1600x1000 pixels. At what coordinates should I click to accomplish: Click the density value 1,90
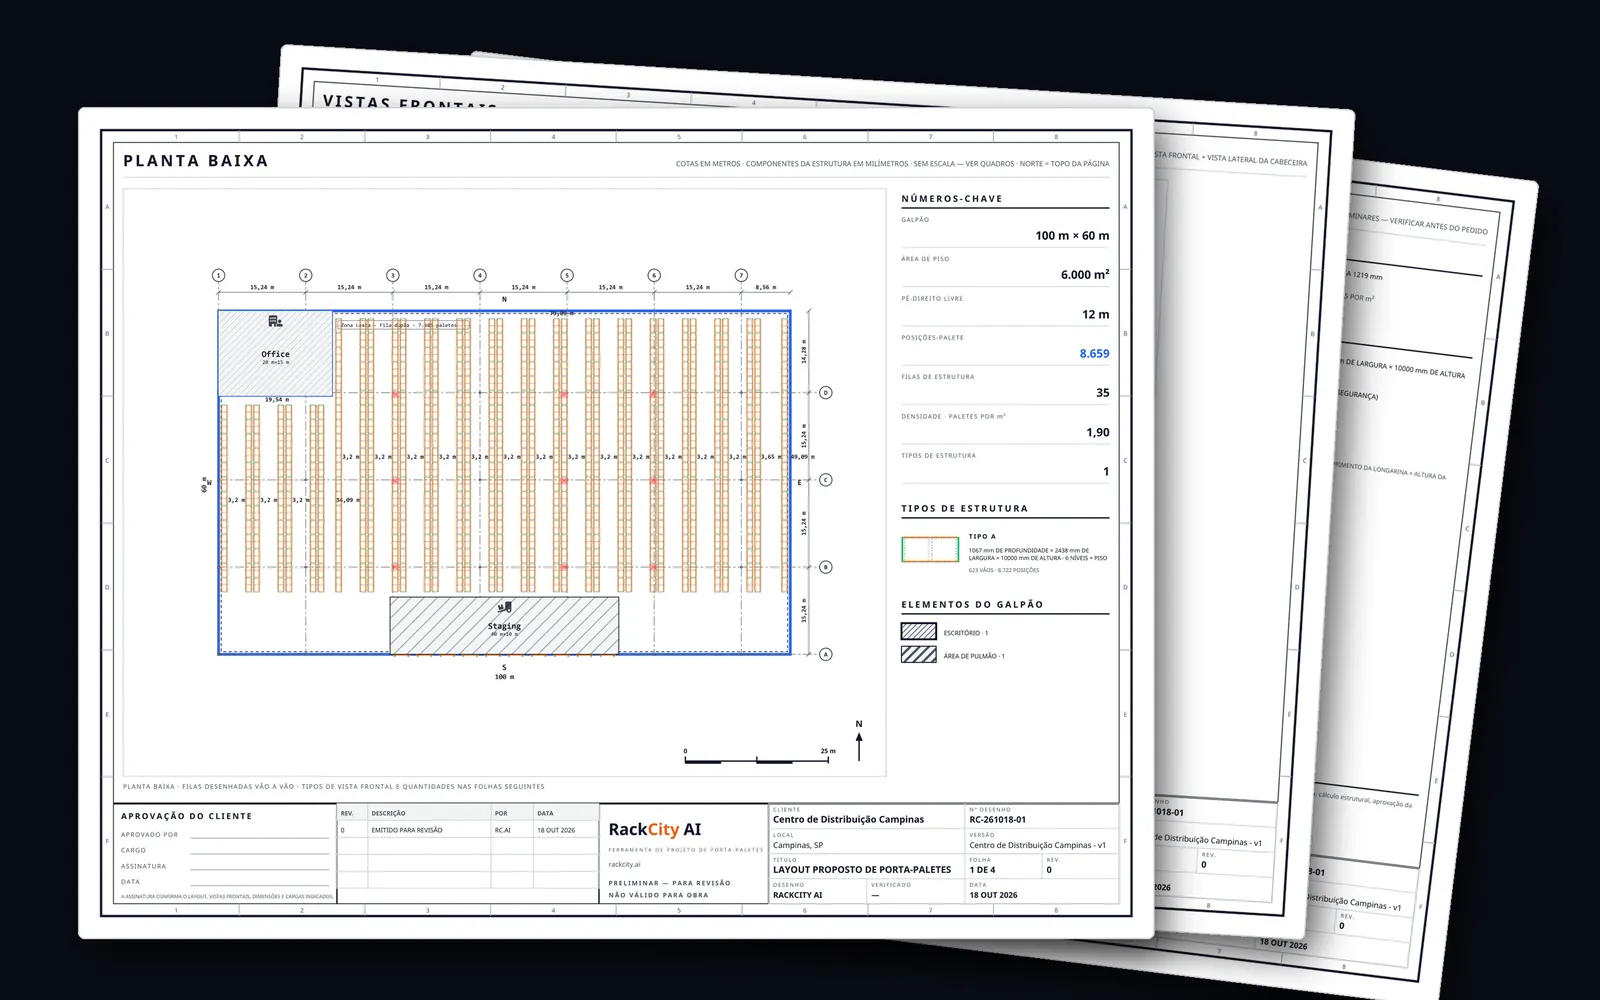point(1098,432)
